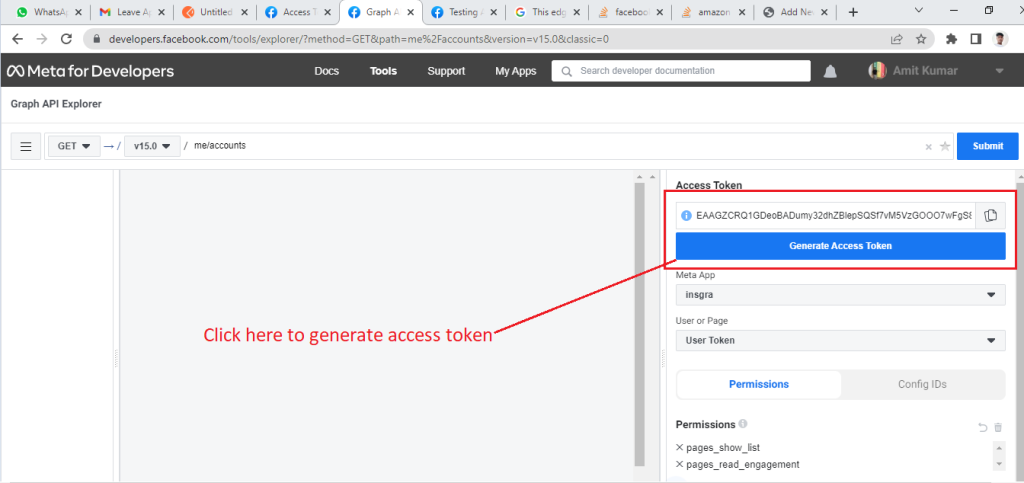Open the Docs menu in the header
The height and width of the screenshot is (483, 1024).
[326, 71]
